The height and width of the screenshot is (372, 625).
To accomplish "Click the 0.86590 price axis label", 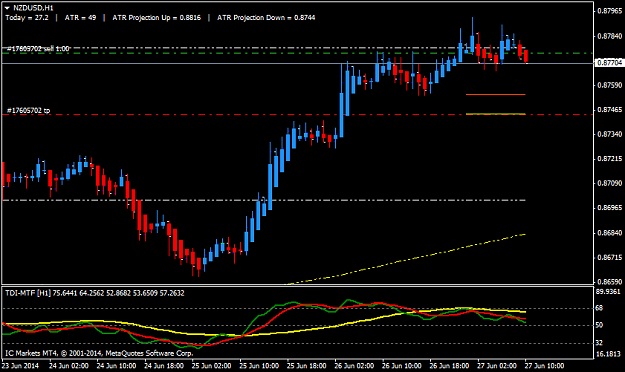I will [609, 282].
